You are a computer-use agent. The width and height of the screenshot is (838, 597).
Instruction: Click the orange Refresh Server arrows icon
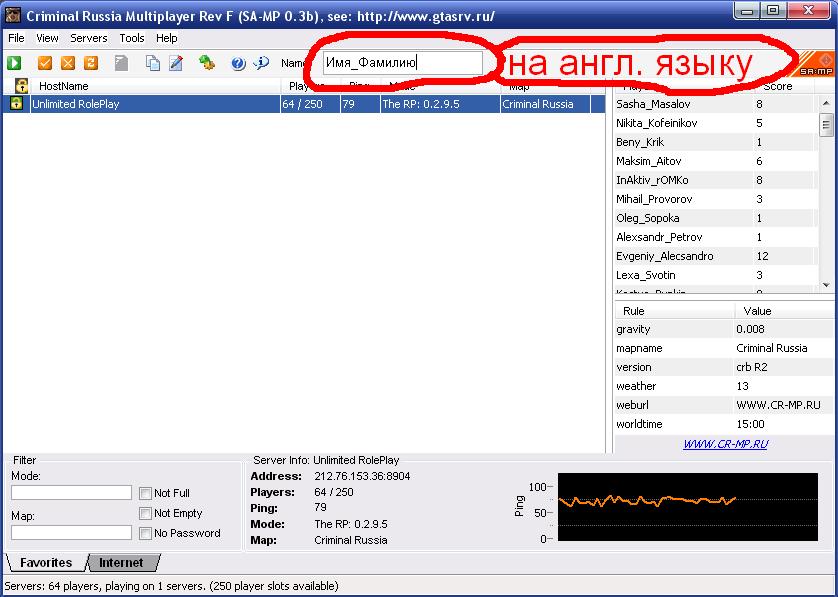[91, 63]
